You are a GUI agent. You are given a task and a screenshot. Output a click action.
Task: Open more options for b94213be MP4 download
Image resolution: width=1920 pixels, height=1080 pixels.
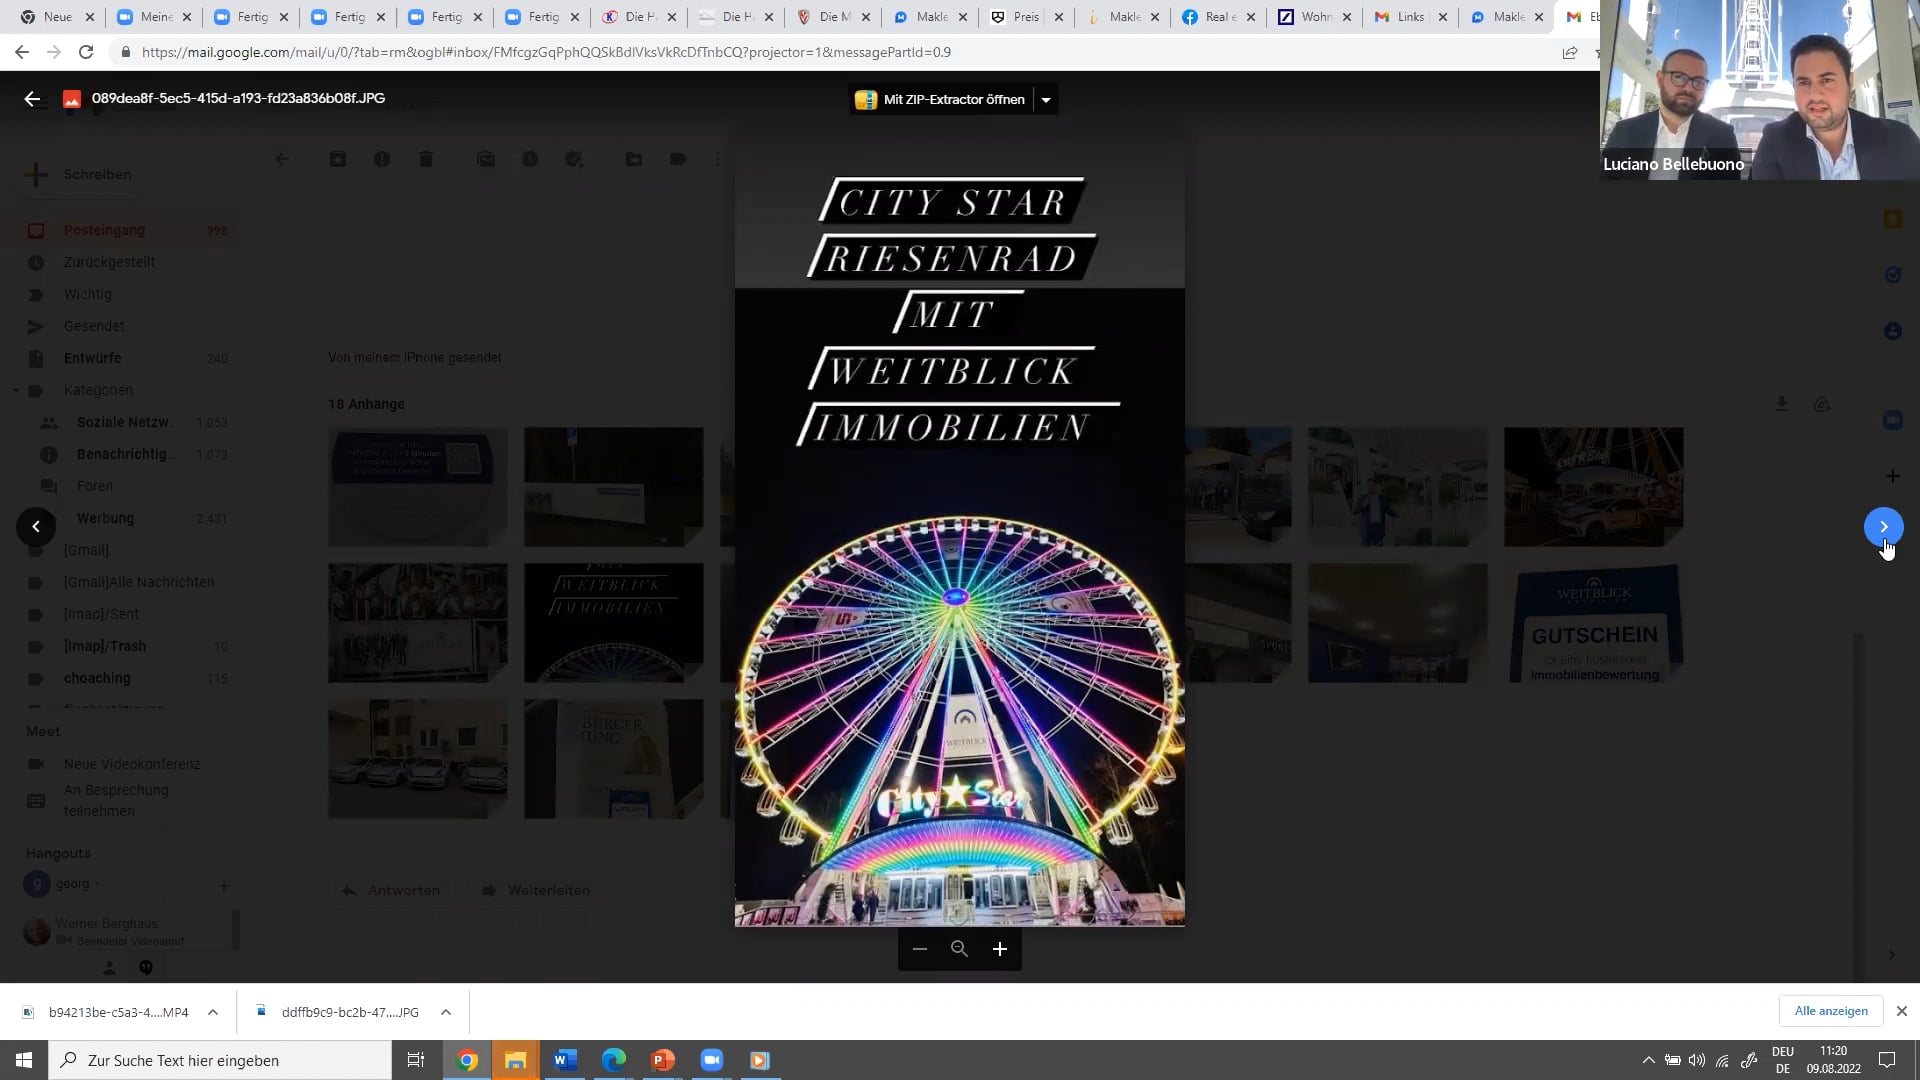pyautogui.click(x=213, y=1012)
